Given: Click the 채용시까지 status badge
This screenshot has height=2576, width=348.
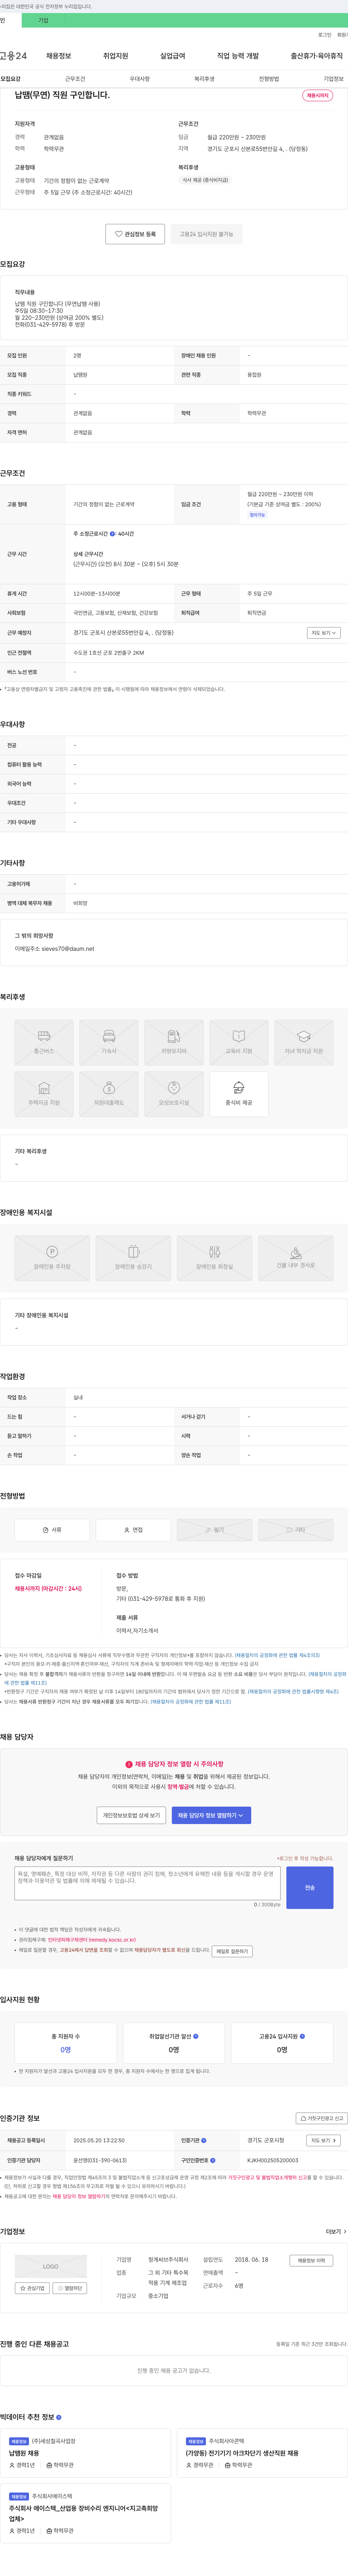Looking at the screenshot, I should [318, 96].
